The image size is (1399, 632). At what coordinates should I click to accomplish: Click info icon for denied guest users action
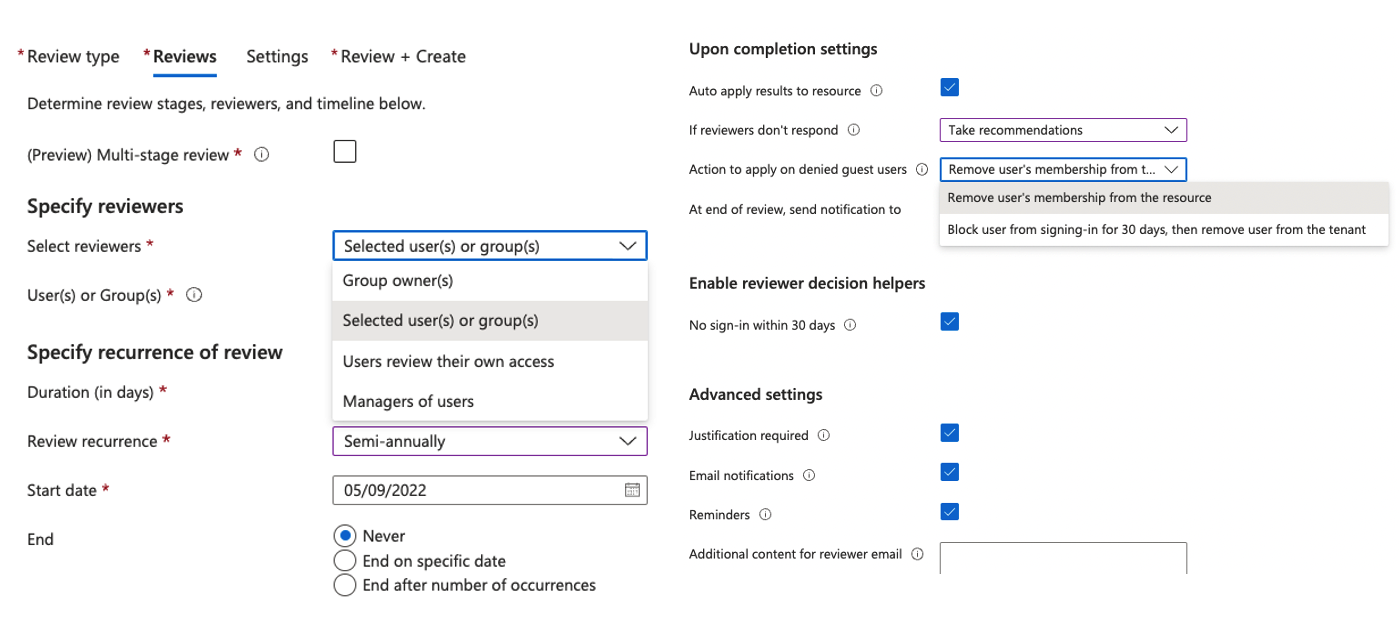(x=922, y=170)
